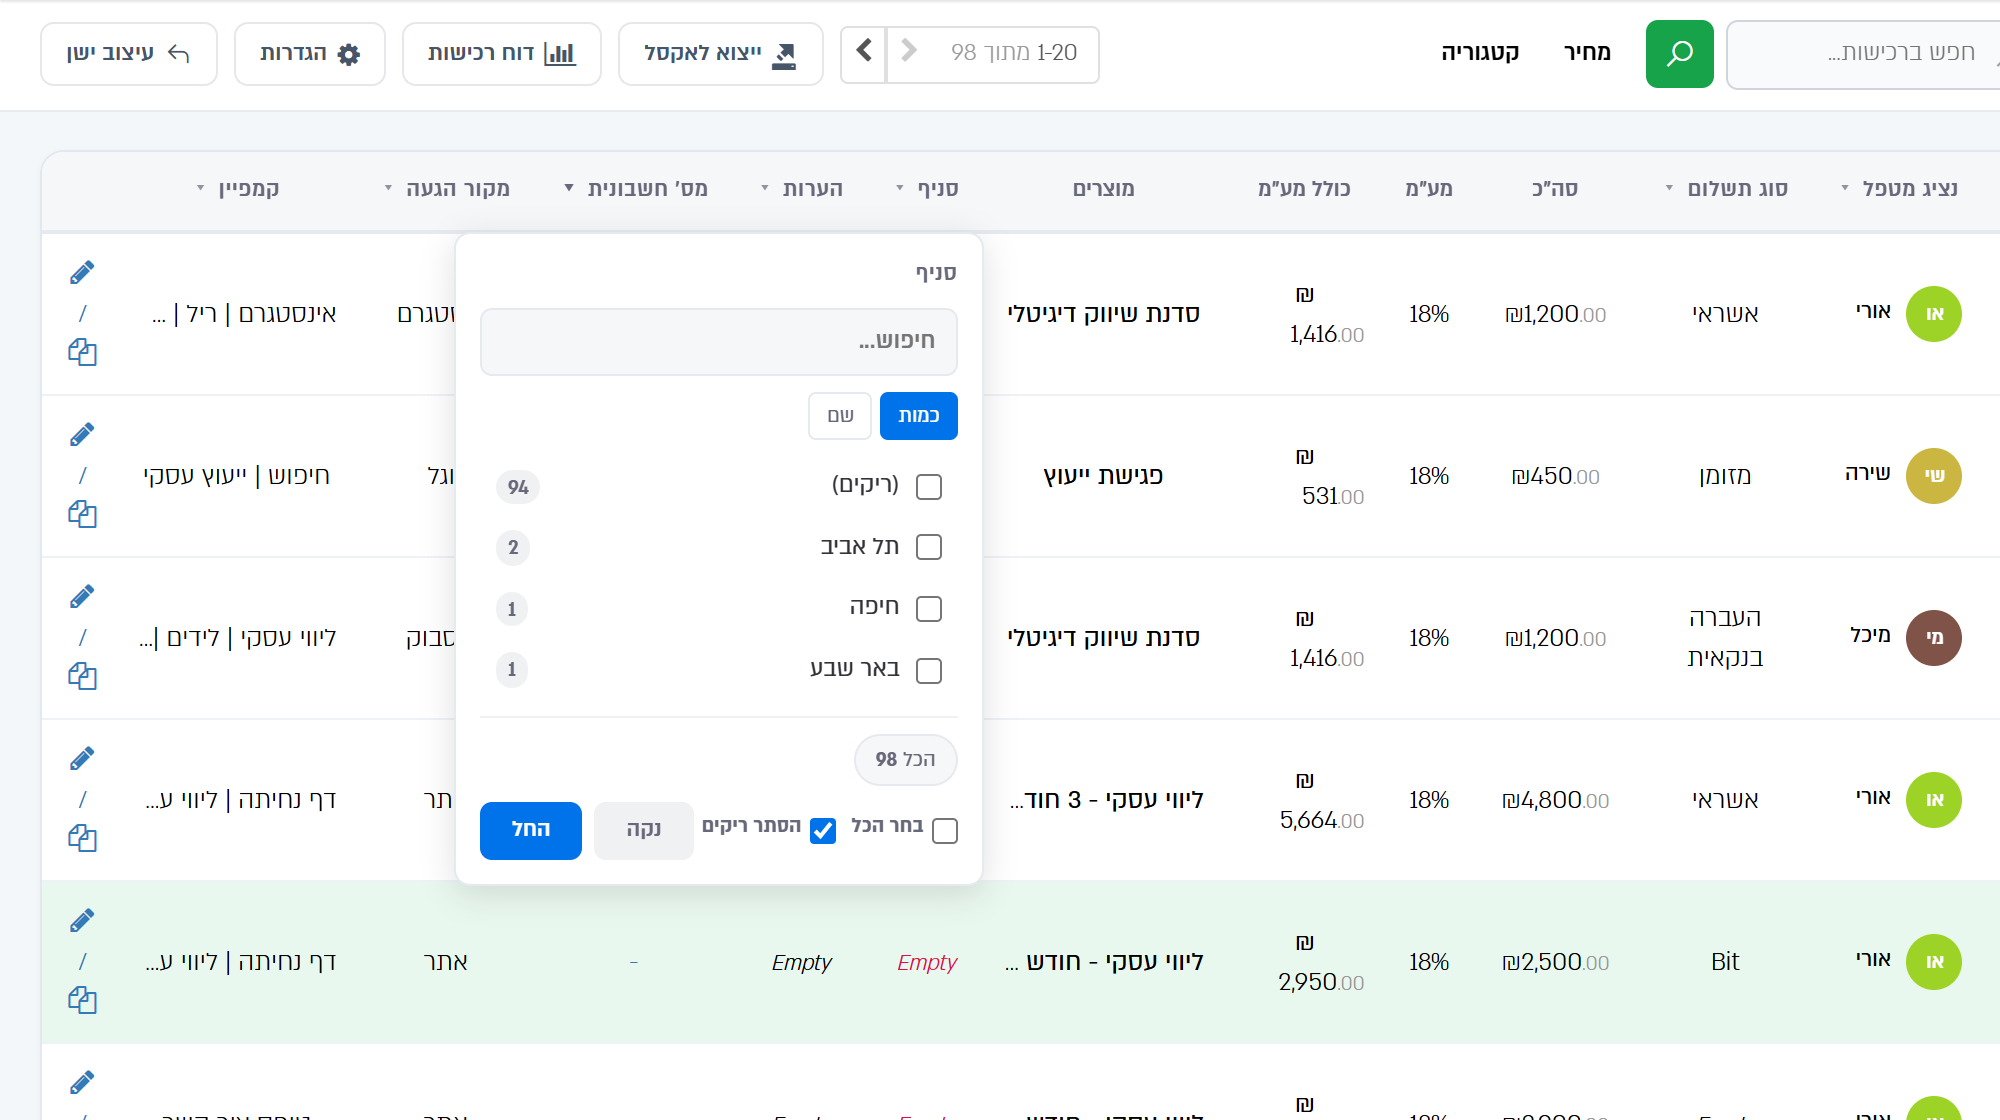Open מקור הגעה column filter dropdown
This screenshot has width=2000, height=1120.
389,188
